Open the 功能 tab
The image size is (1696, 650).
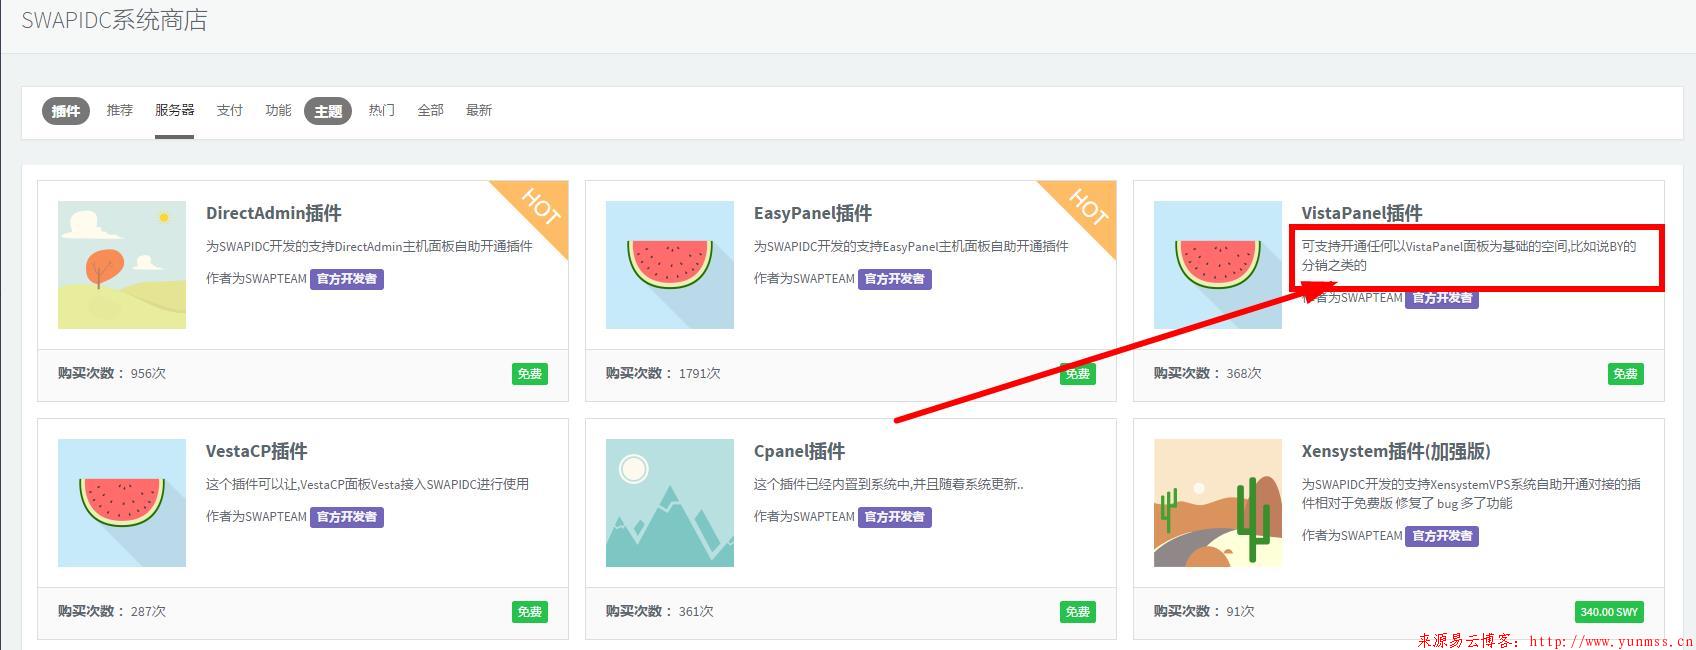(x=278, y=110)
